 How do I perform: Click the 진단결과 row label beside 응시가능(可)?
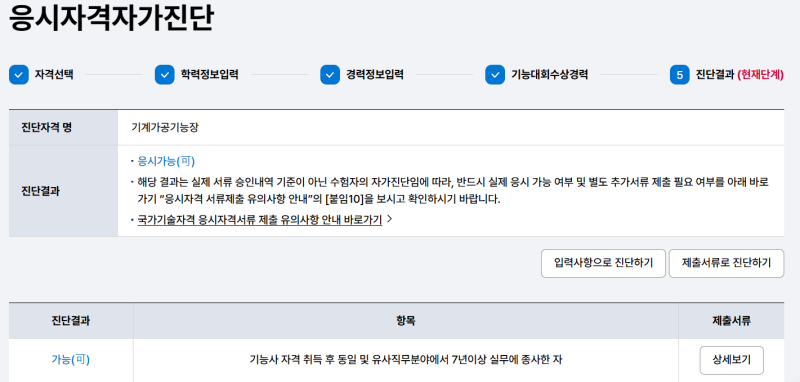click(x=41, y=192)
